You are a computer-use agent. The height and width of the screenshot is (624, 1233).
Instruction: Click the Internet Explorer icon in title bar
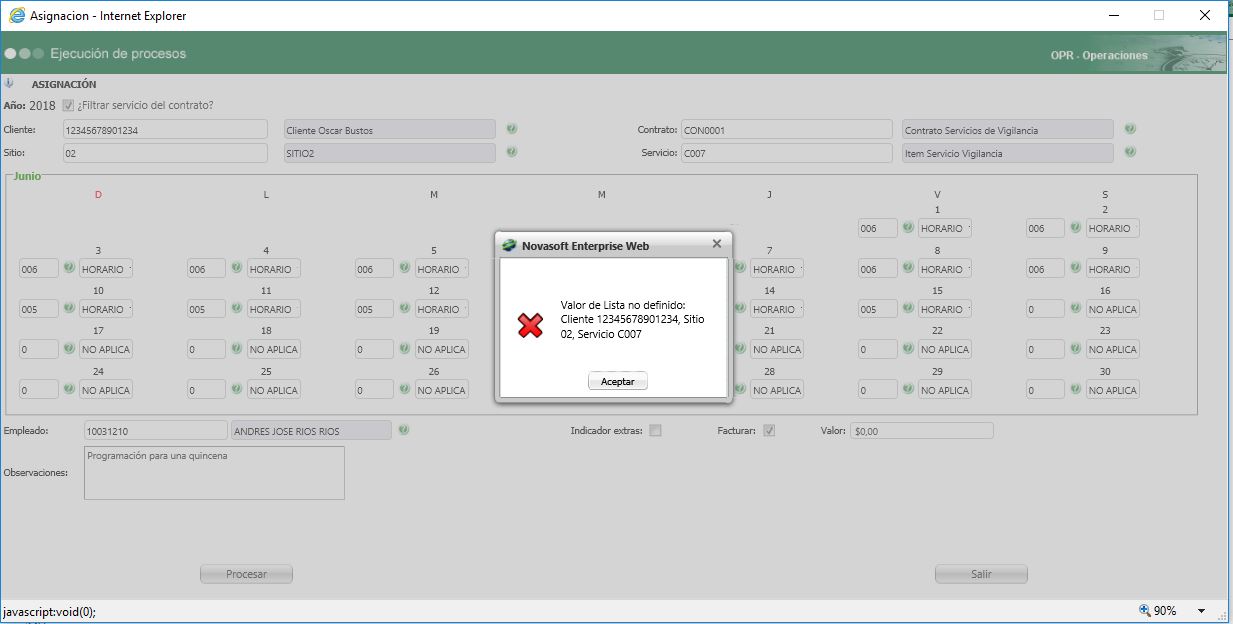(x=16, y=15)
